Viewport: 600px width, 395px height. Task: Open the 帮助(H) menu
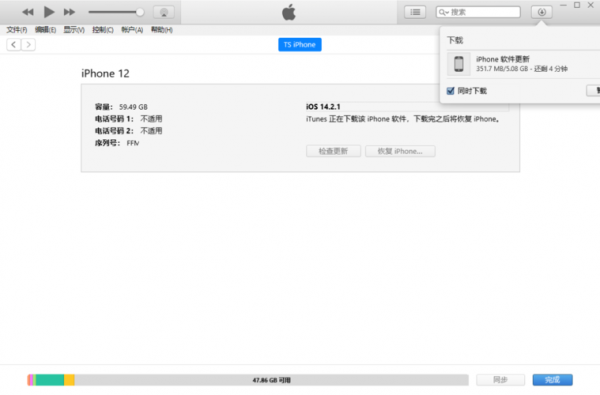(x=161, y=30)
